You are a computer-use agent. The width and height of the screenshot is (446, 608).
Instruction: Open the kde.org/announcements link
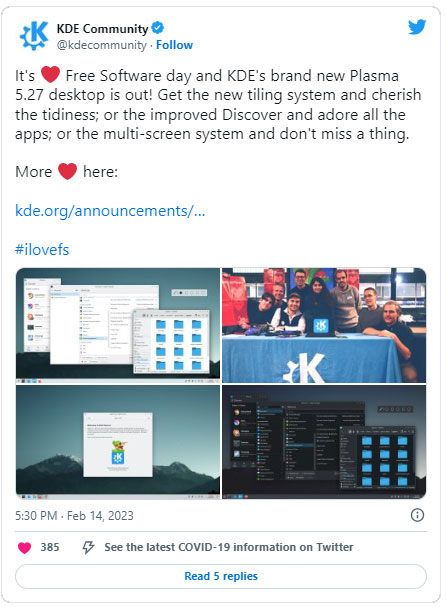click(x=110, y=211)
